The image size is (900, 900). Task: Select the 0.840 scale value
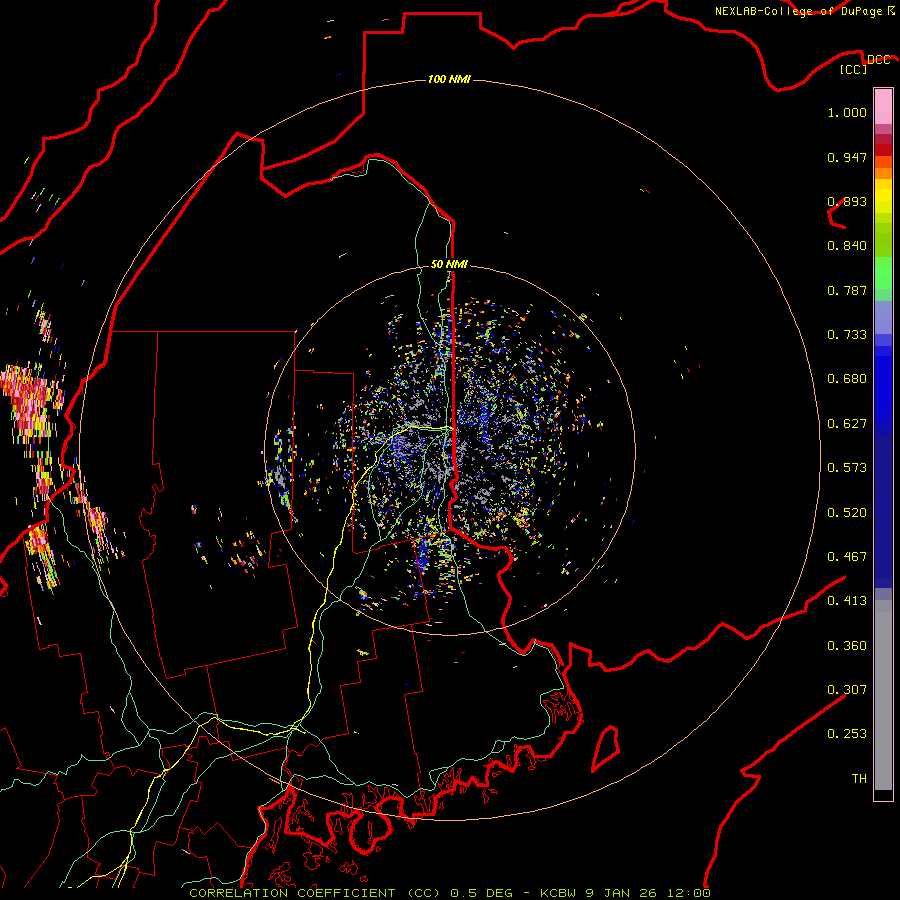(847, 246)
